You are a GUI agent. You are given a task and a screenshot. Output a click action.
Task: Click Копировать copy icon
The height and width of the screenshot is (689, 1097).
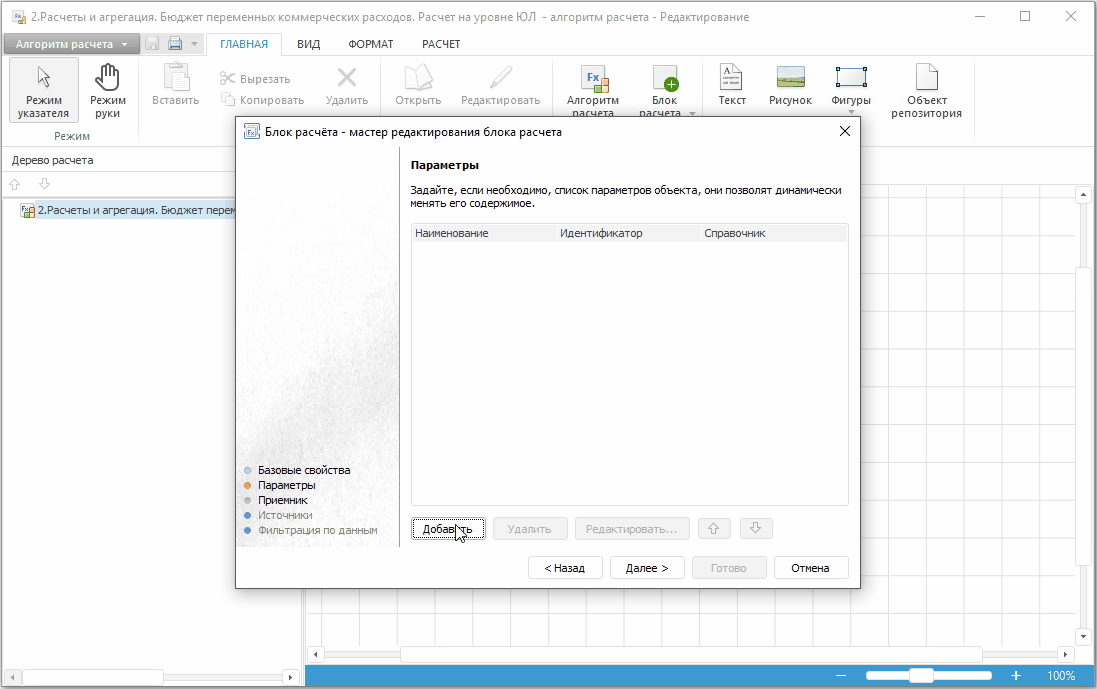coord(227,99)
